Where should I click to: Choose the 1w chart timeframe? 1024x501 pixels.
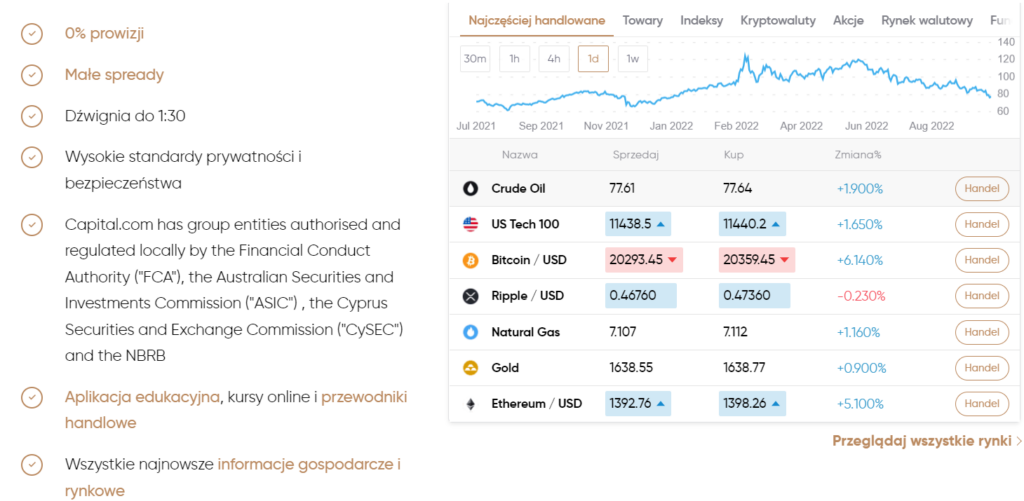pos(632,59)
